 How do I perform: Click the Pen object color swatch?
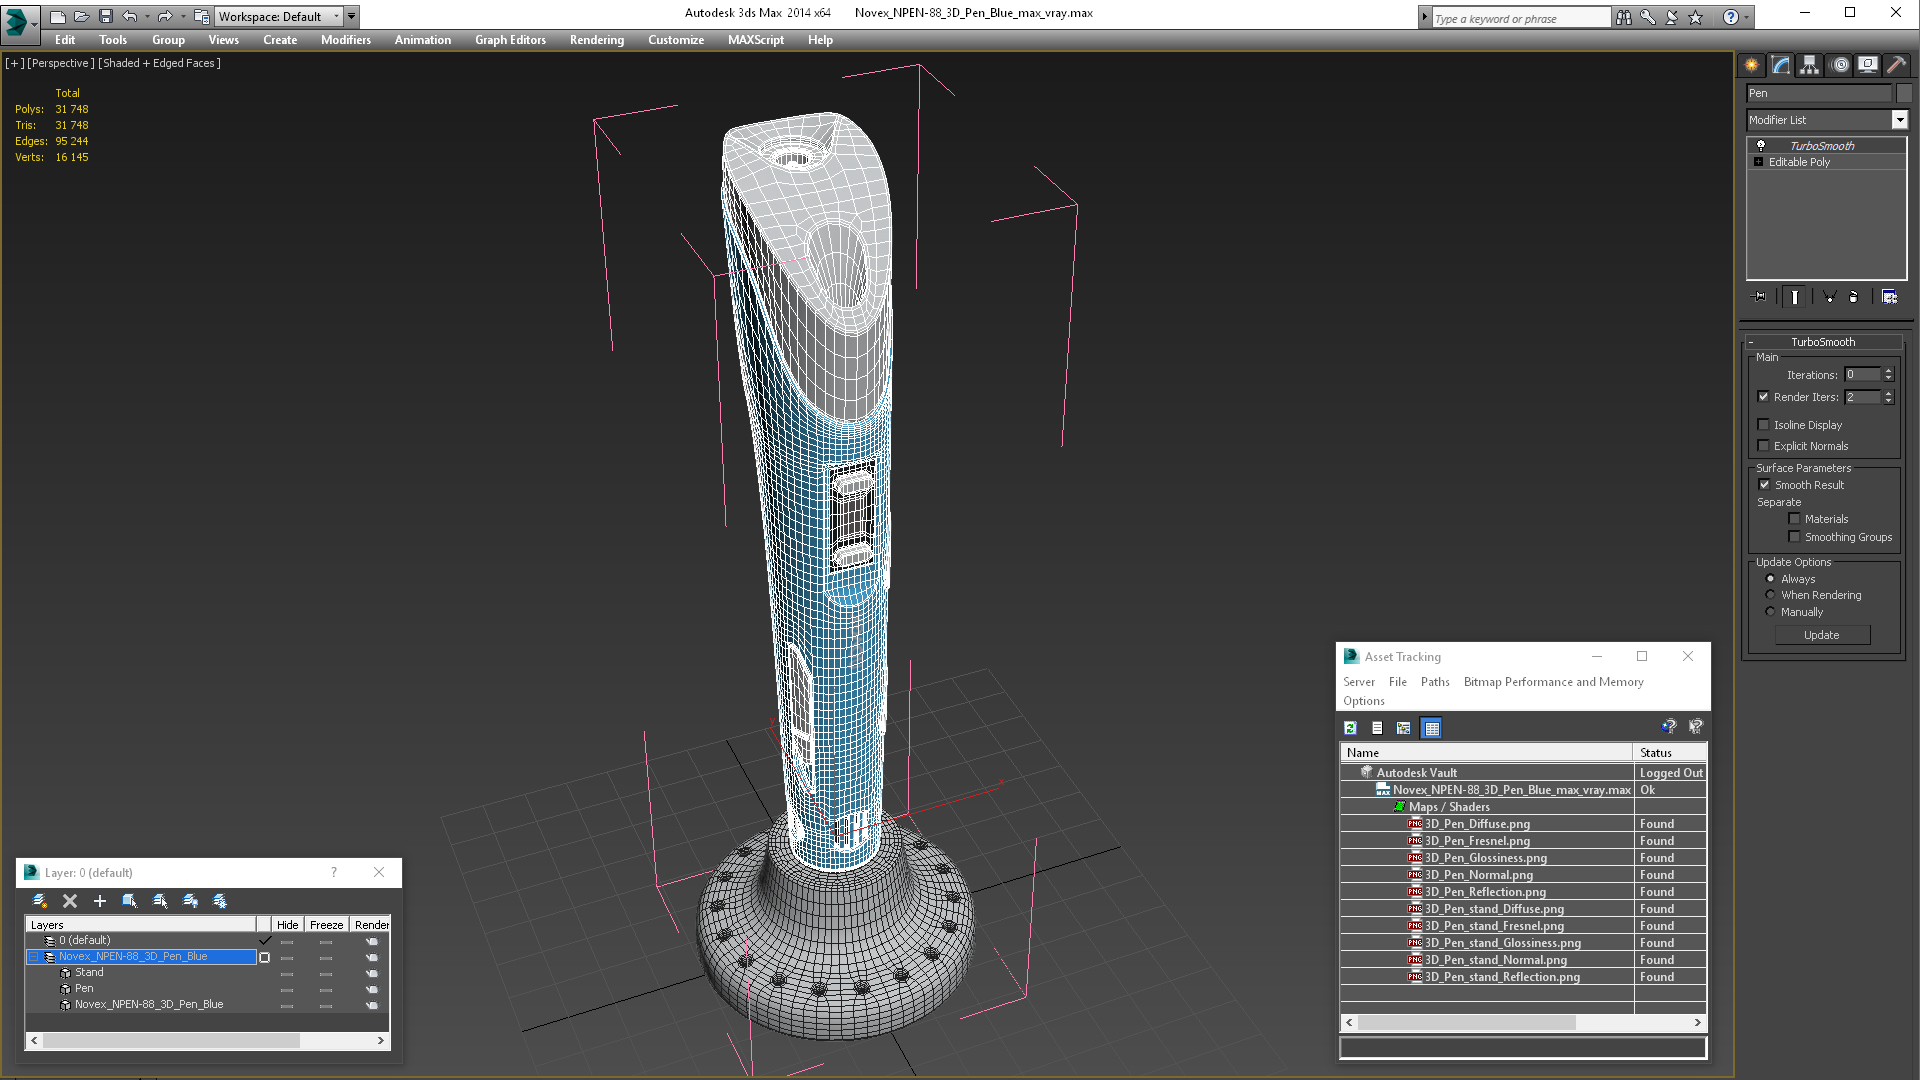point(1904,93)
